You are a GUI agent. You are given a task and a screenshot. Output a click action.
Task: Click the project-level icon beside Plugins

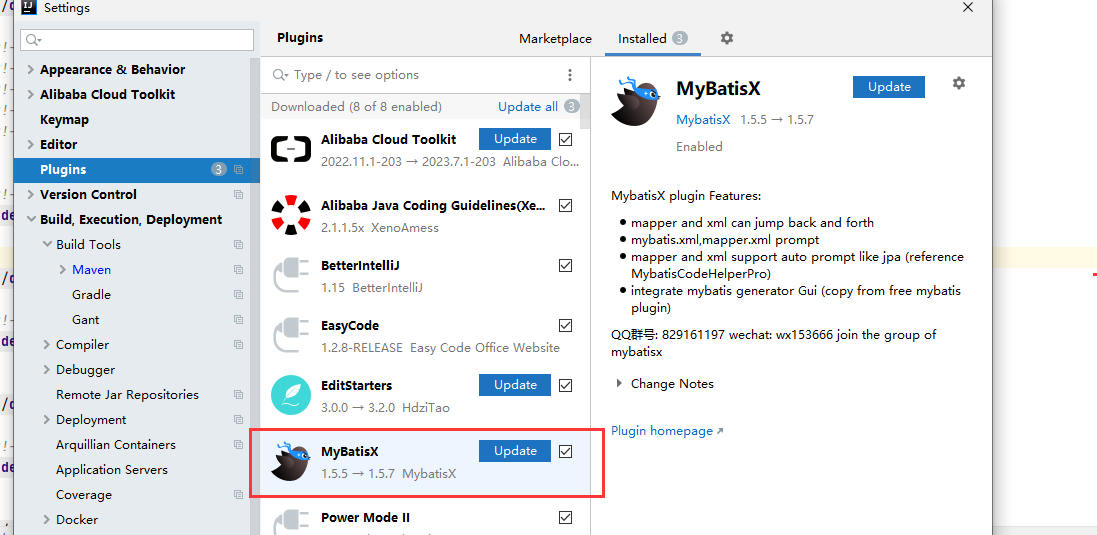coord(239,169)
